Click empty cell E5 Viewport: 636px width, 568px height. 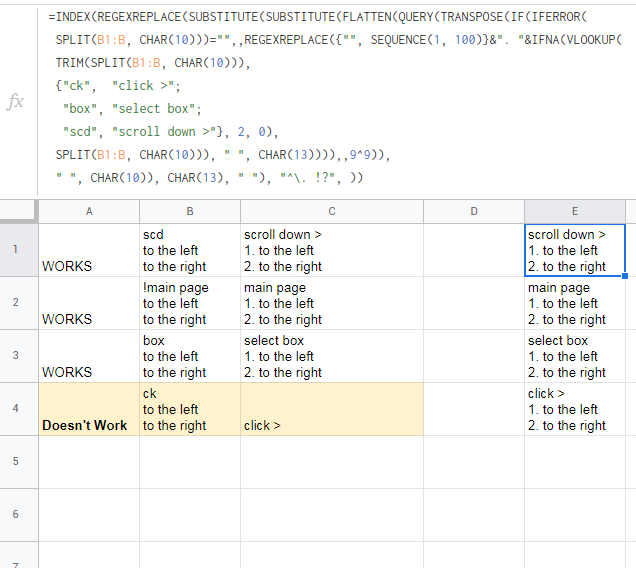[x=575, y=462]
